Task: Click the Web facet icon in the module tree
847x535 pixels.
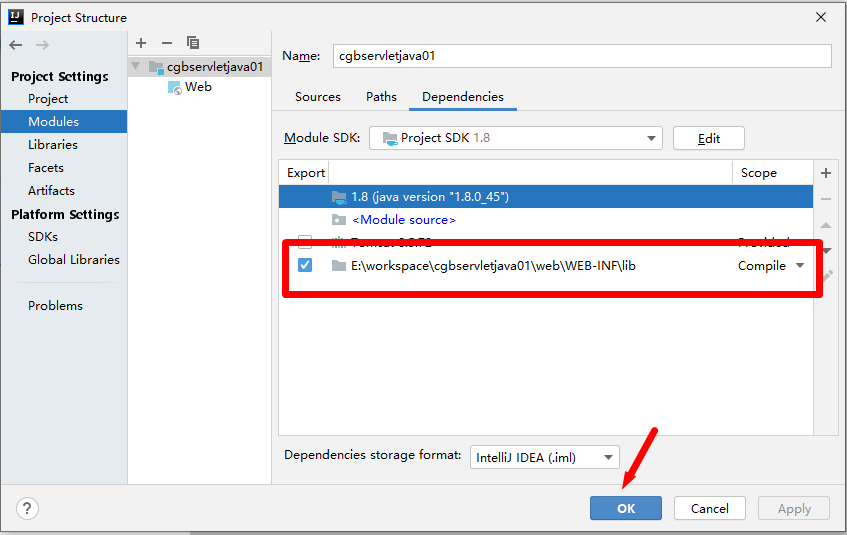Action: click(x=174, y=87)
